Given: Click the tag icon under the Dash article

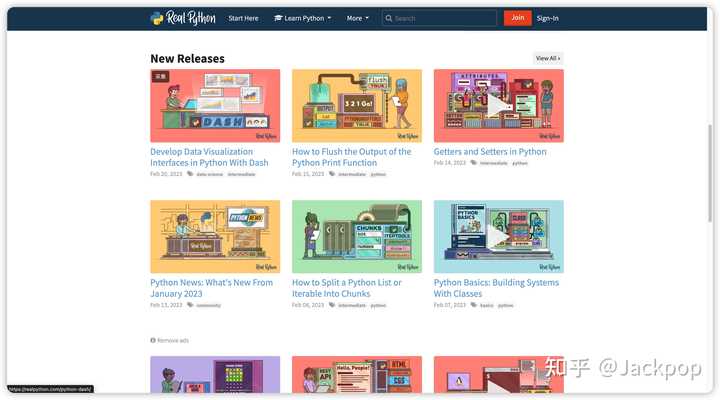Looking at the screenshot, I should 190,174.
